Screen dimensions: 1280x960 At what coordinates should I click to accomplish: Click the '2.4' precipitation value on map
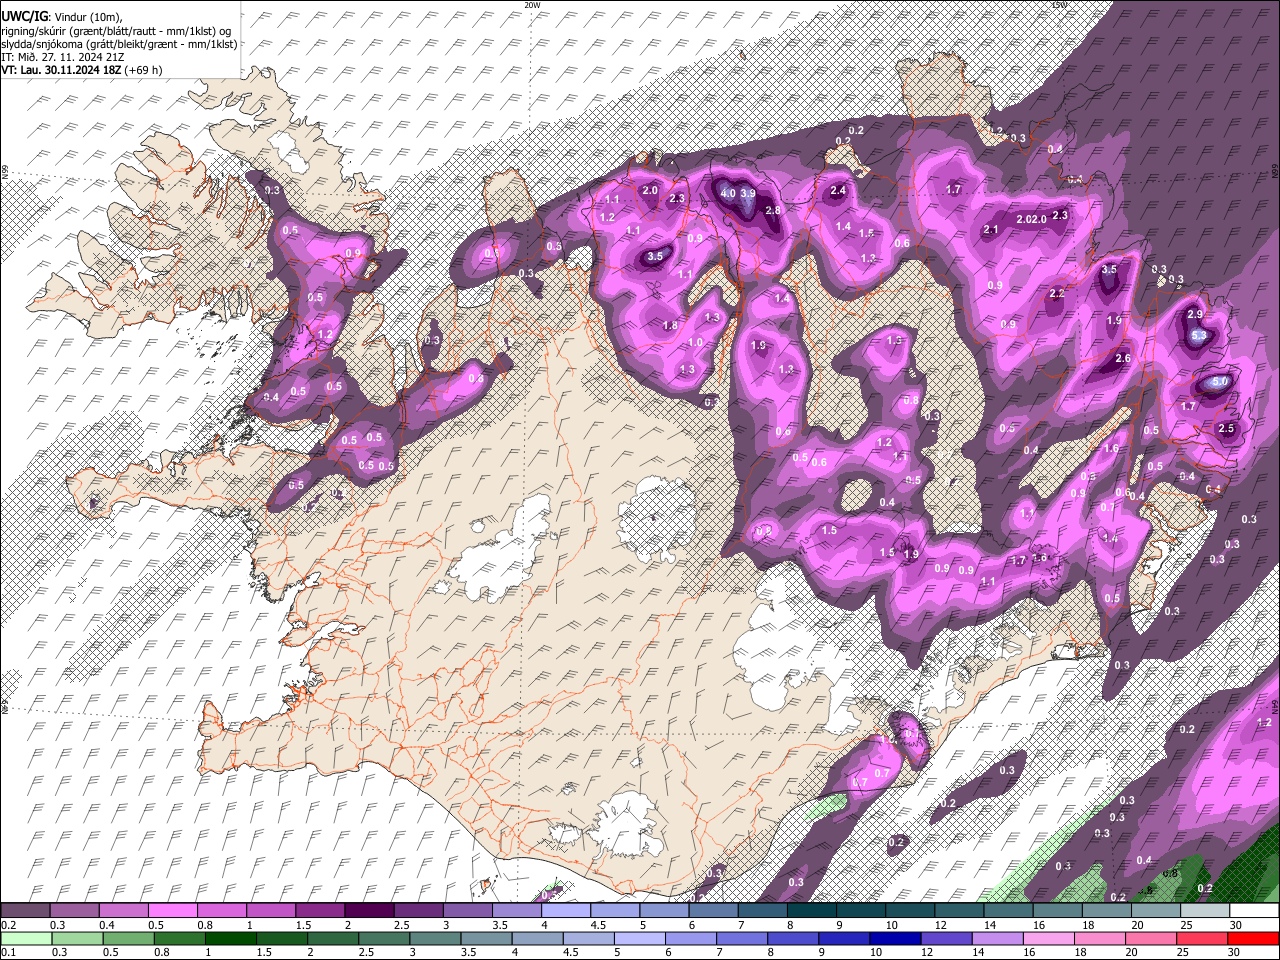(838, 191)
